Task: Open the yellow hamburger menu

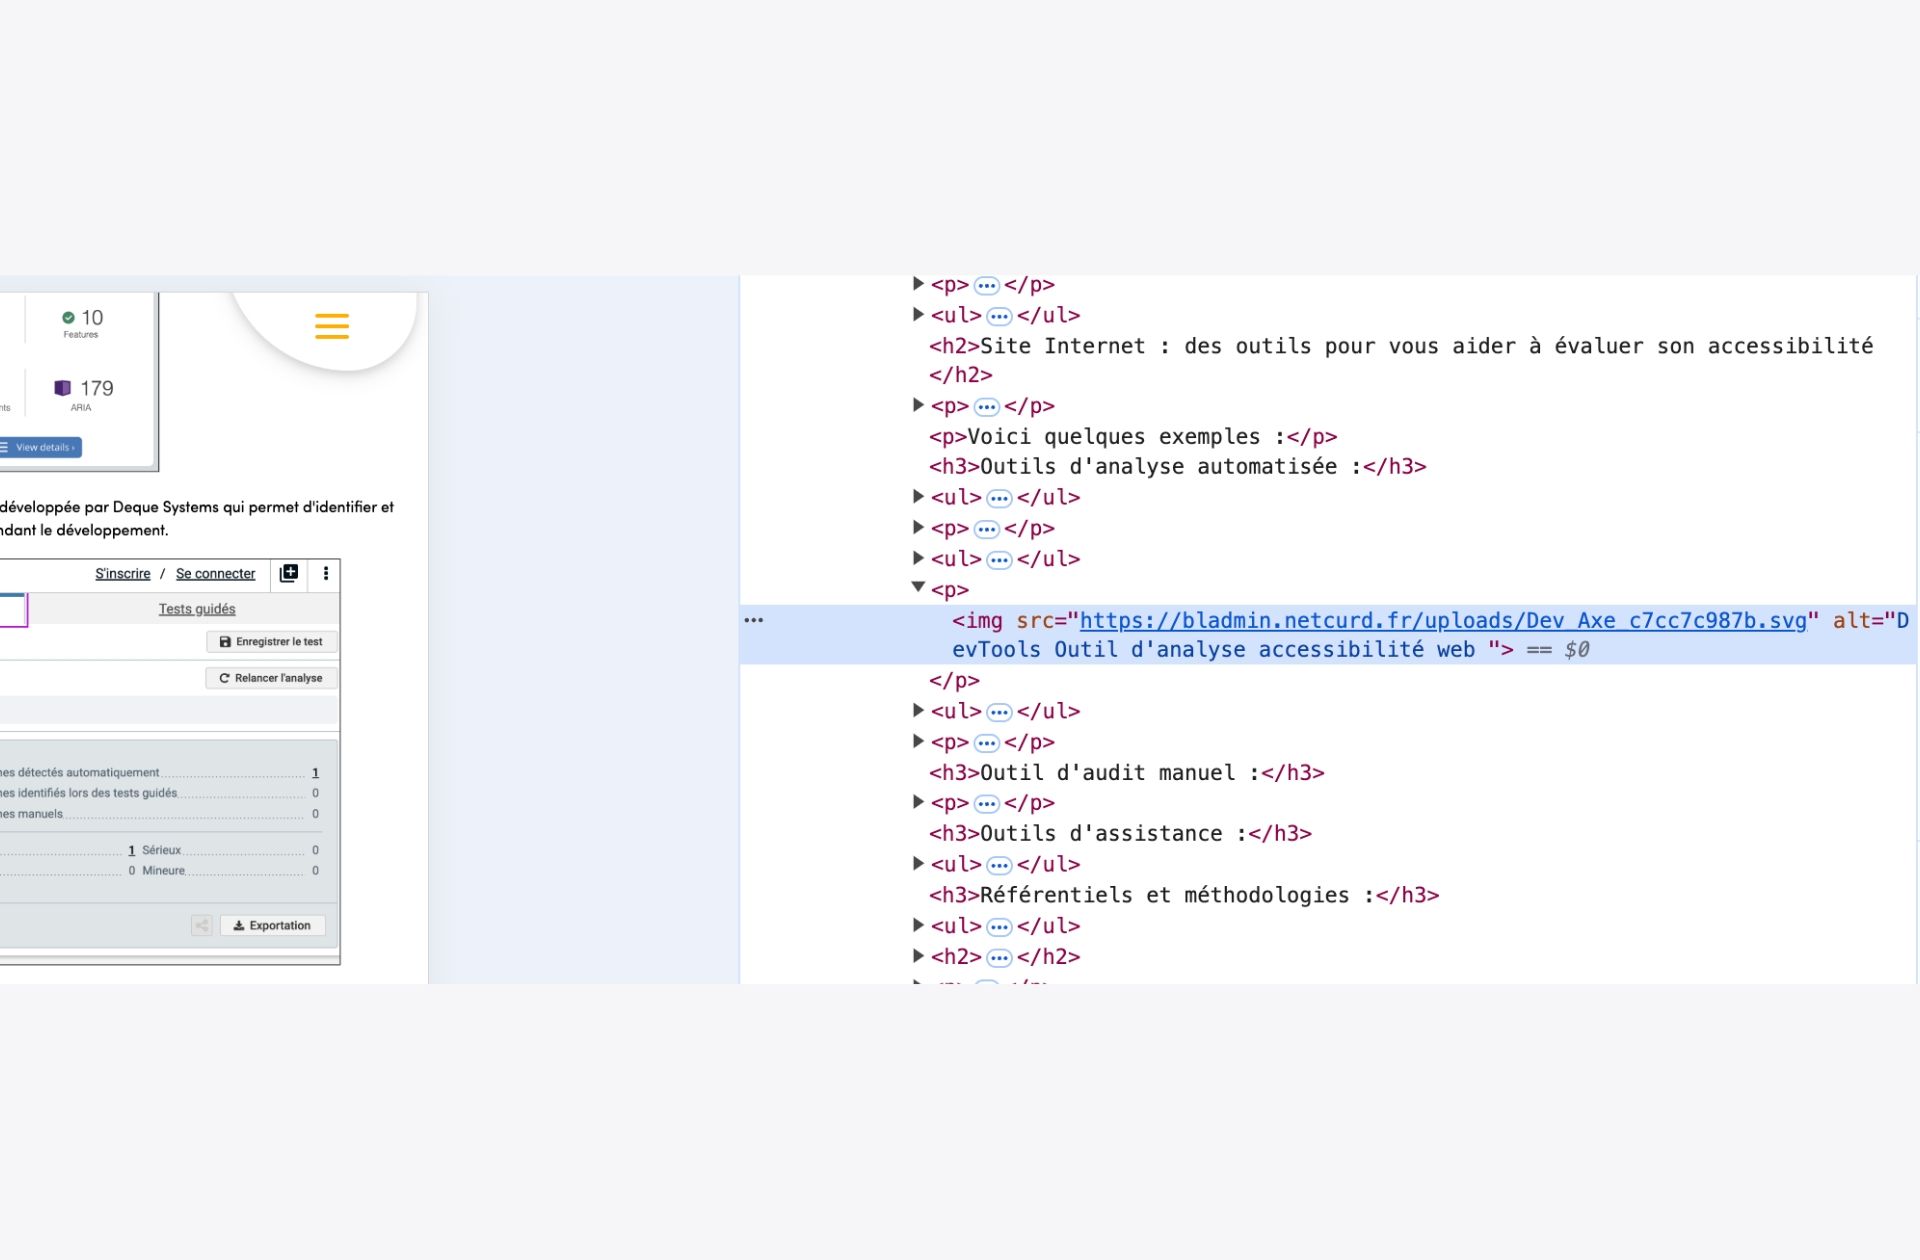Action: click(x=331, y=326)
